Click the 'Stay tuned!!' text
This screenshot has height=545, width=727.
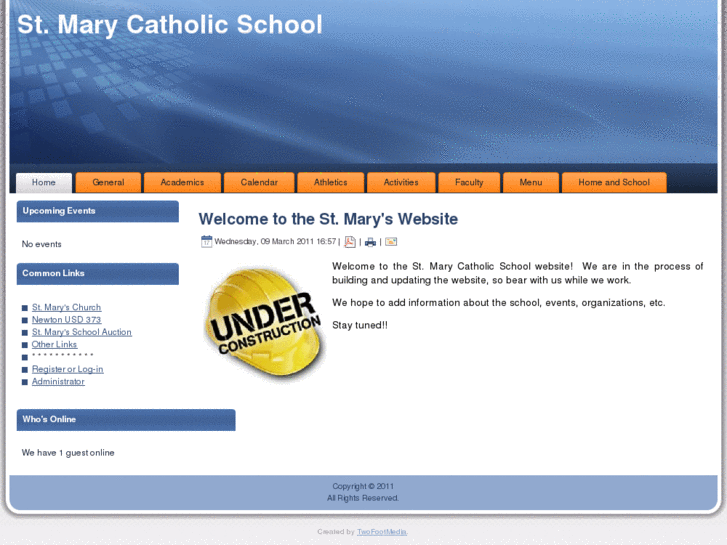(x=360, y=325)
